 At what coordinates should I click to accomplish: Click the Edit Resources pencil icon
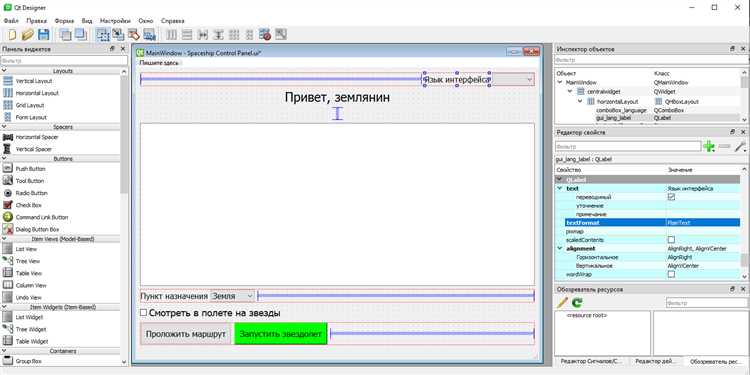[x=563, y=302]
